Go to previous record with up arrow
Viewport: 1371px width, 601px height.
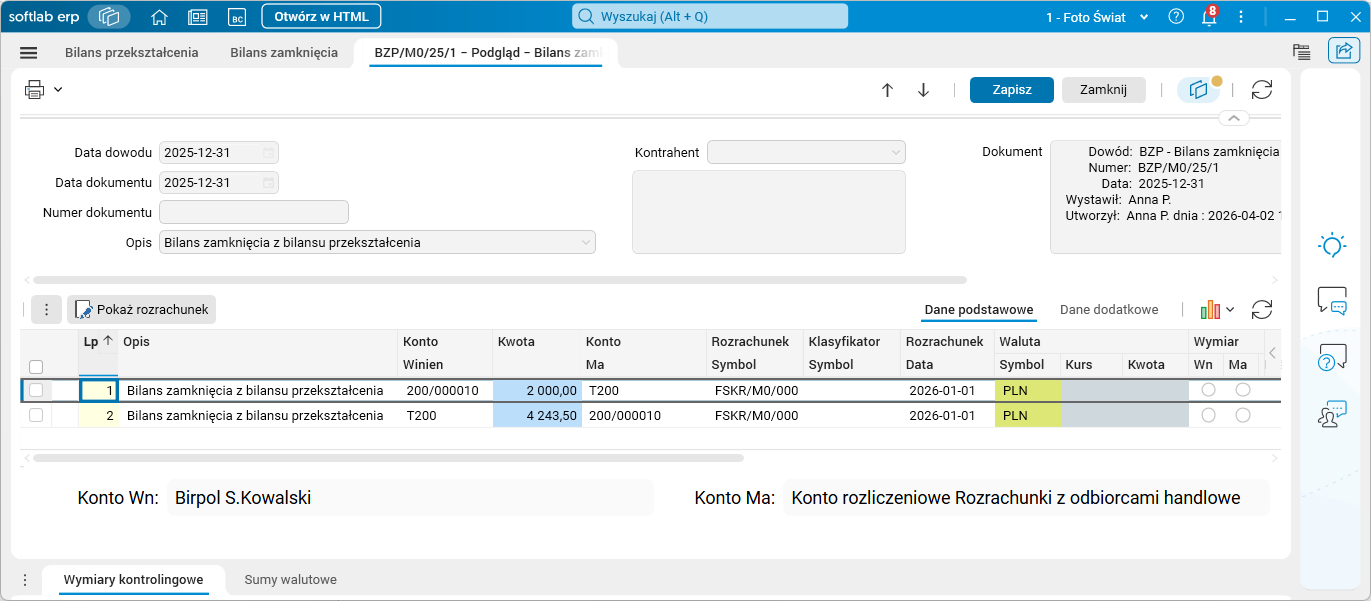(887, 90)
